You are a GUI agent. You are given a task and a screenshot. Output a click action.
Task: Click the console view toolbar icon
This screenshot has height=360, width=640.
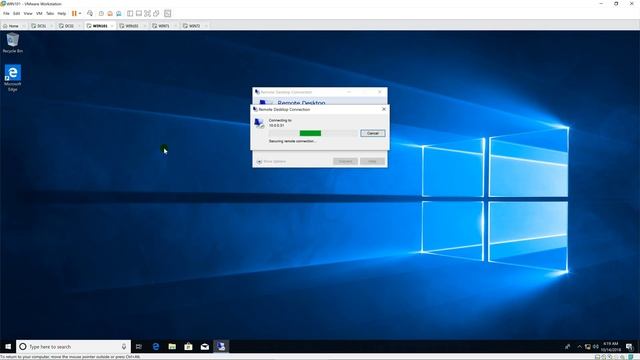[167, 13]
